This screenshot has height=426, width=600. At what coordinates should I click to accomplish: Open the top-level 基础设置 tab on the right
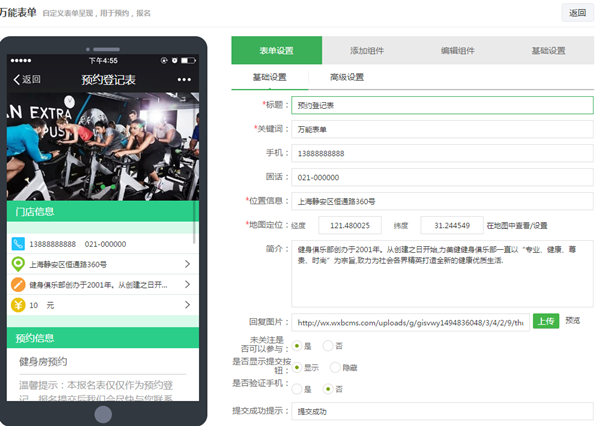549,51
